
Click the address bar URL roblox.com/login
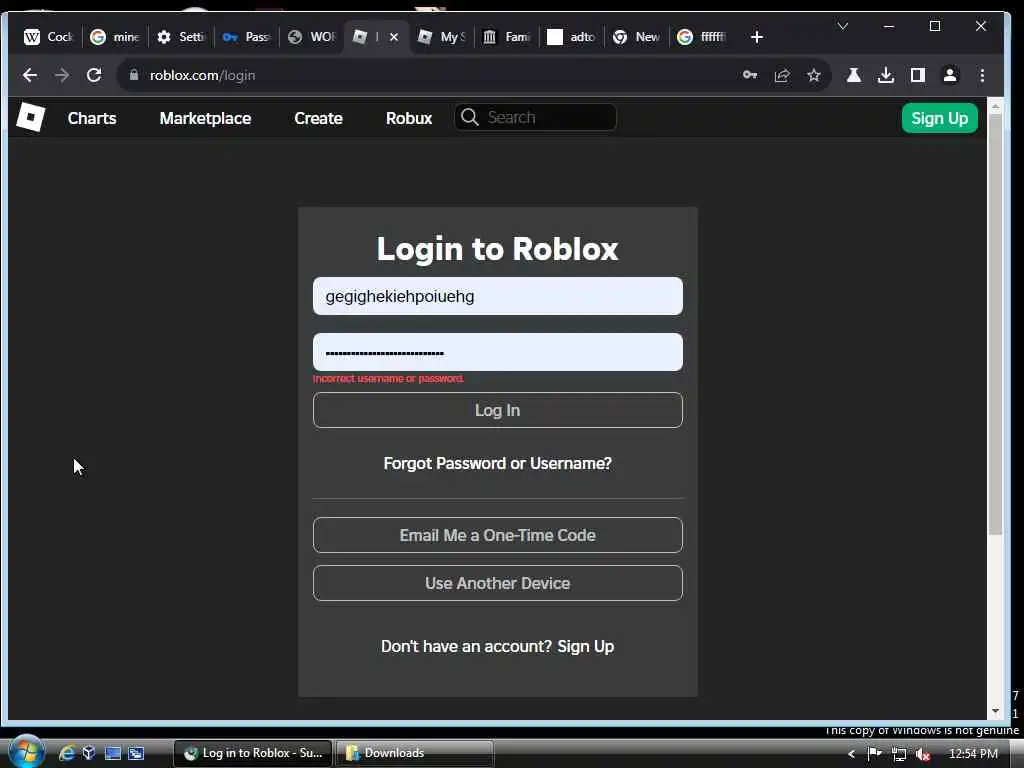tap(202, 75)
